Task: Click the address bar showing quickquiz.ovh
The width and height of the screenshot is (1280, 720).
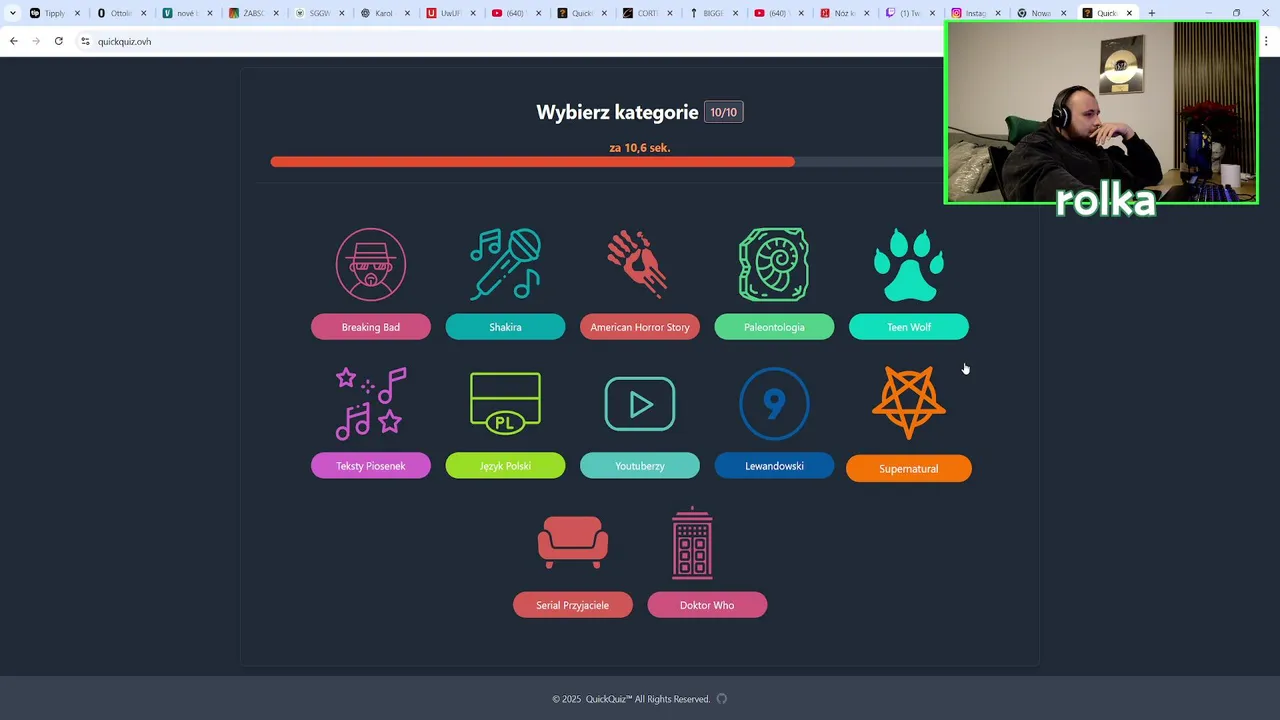Action: [510, 41]
